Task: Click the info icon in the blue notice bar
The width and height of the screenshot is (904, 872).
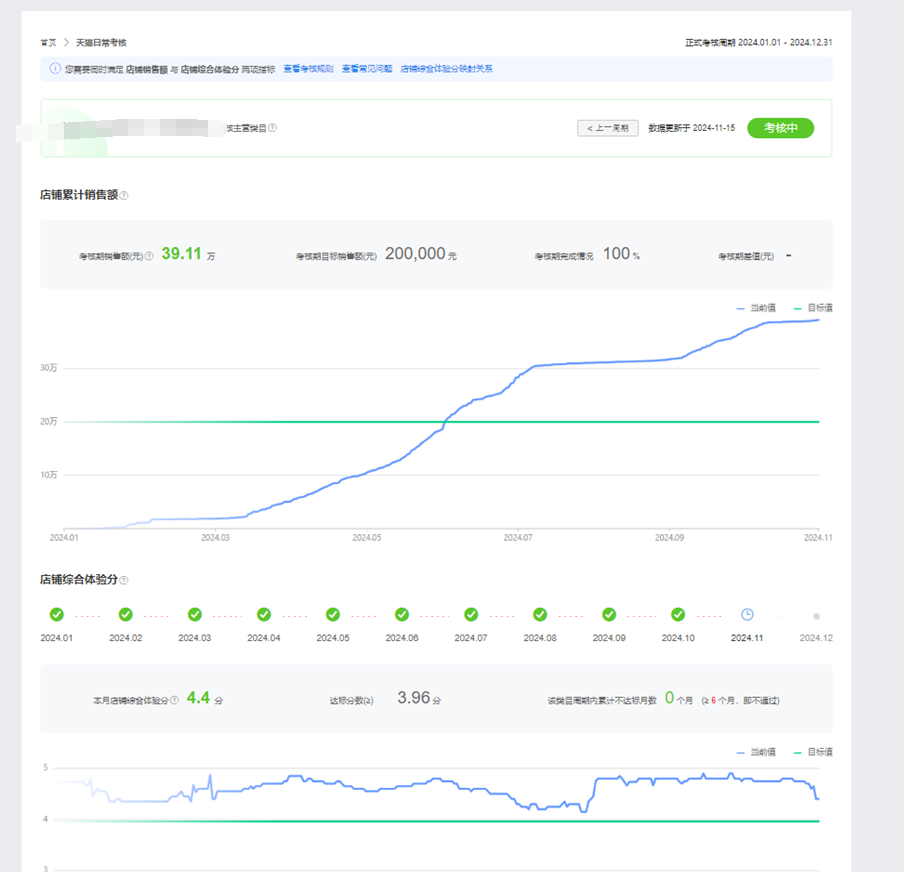Action: click(55, 69)
